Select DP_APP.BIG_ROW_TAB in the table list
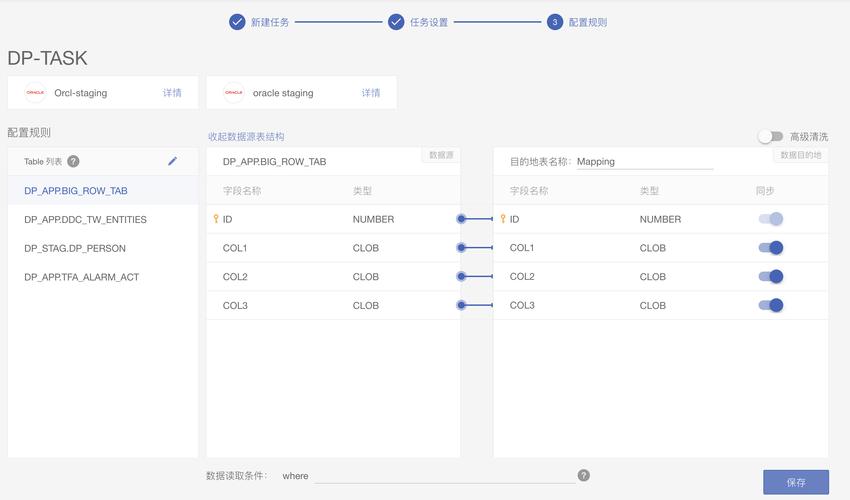The image size is (850, 500). pos(103,191)
